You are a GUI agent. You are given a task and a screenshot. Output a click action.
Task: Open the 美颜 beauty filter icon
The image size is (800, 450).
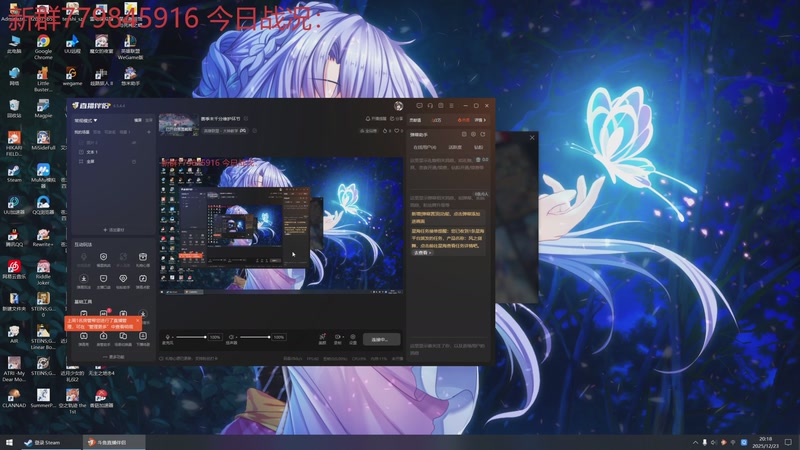click(322, 339)
